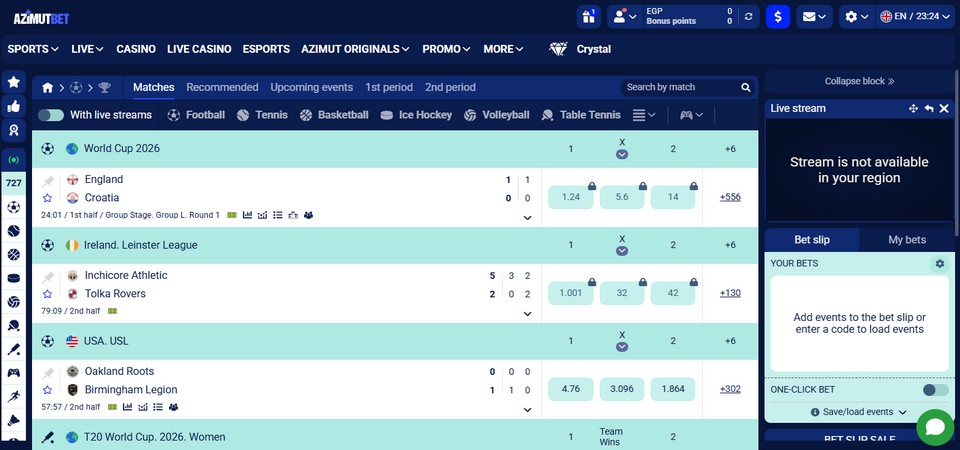Open the green live chat bubble

[x=936, y=427]
